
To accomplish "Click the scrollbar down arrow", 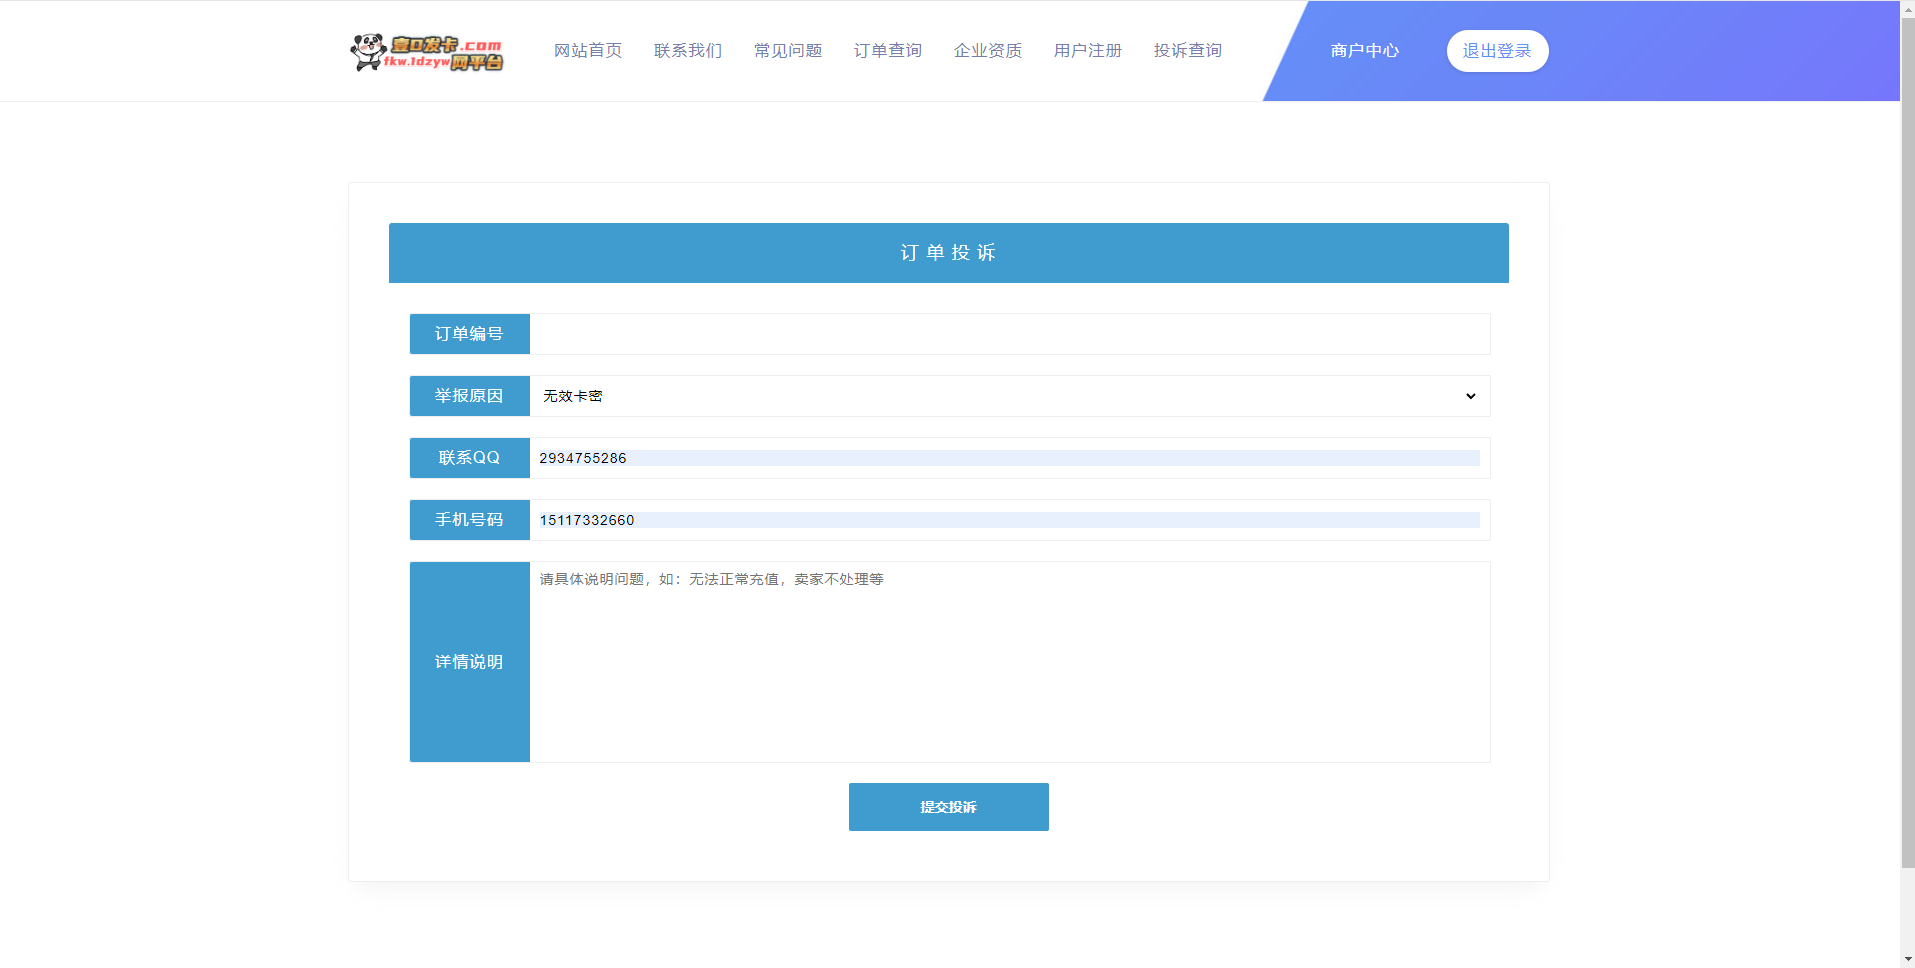I will click(1907, 956).
